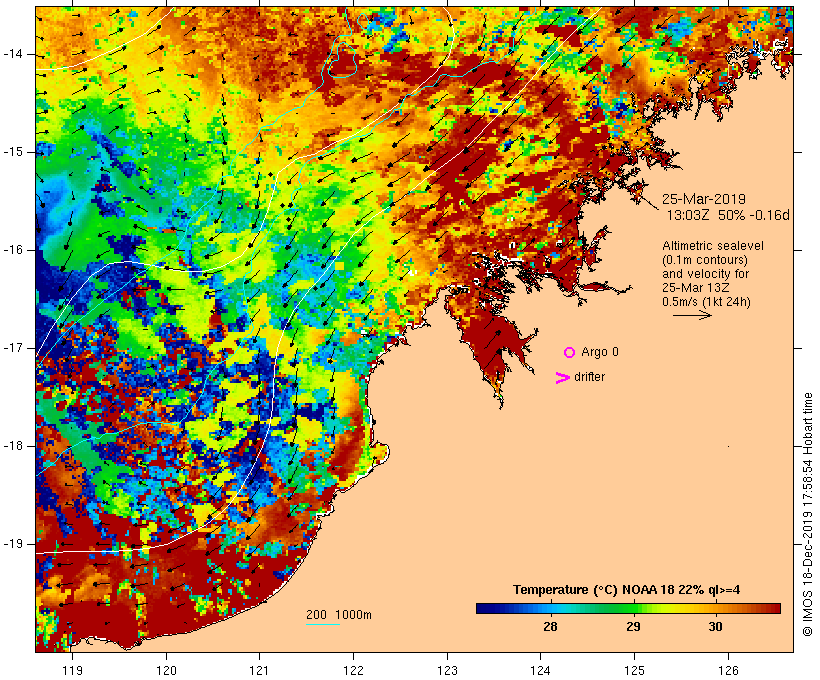Click the 126 longitude axis label
This screenshot has height=680, width=820.
728,670
